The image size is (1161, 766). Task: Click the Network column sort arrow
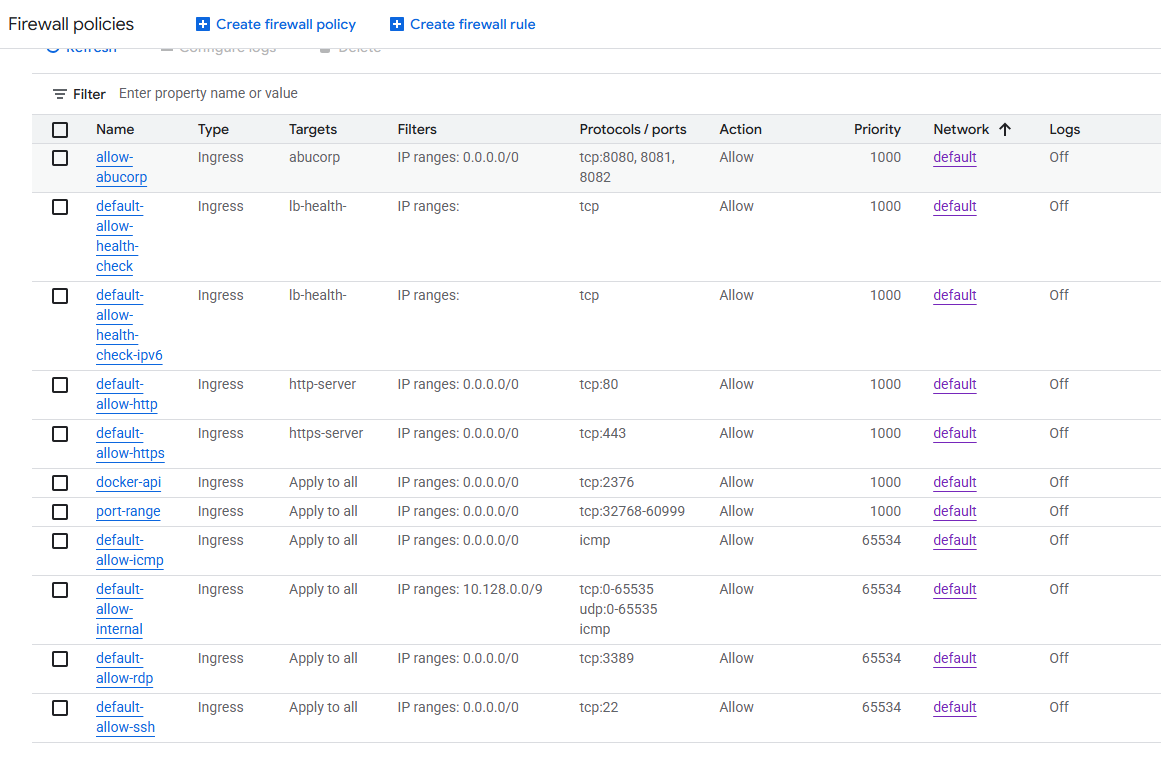pos(1005,129)
